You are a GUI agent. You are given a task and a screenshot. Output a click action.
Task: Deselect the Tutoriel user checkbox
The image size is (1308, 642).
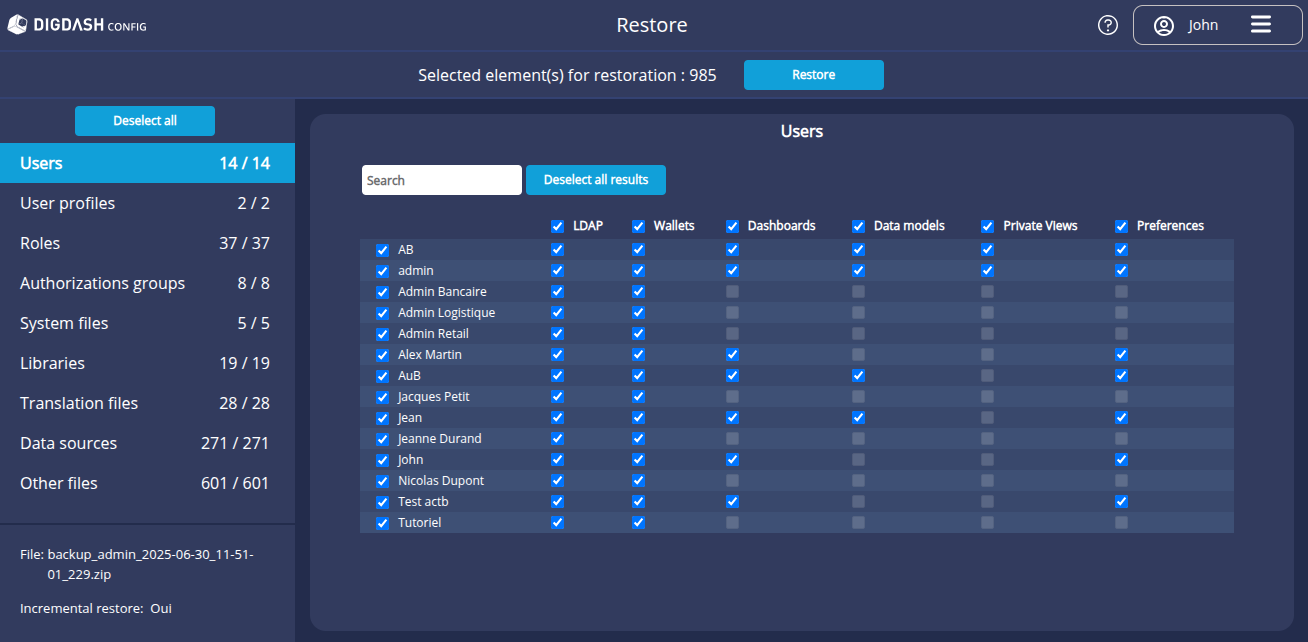382,522
